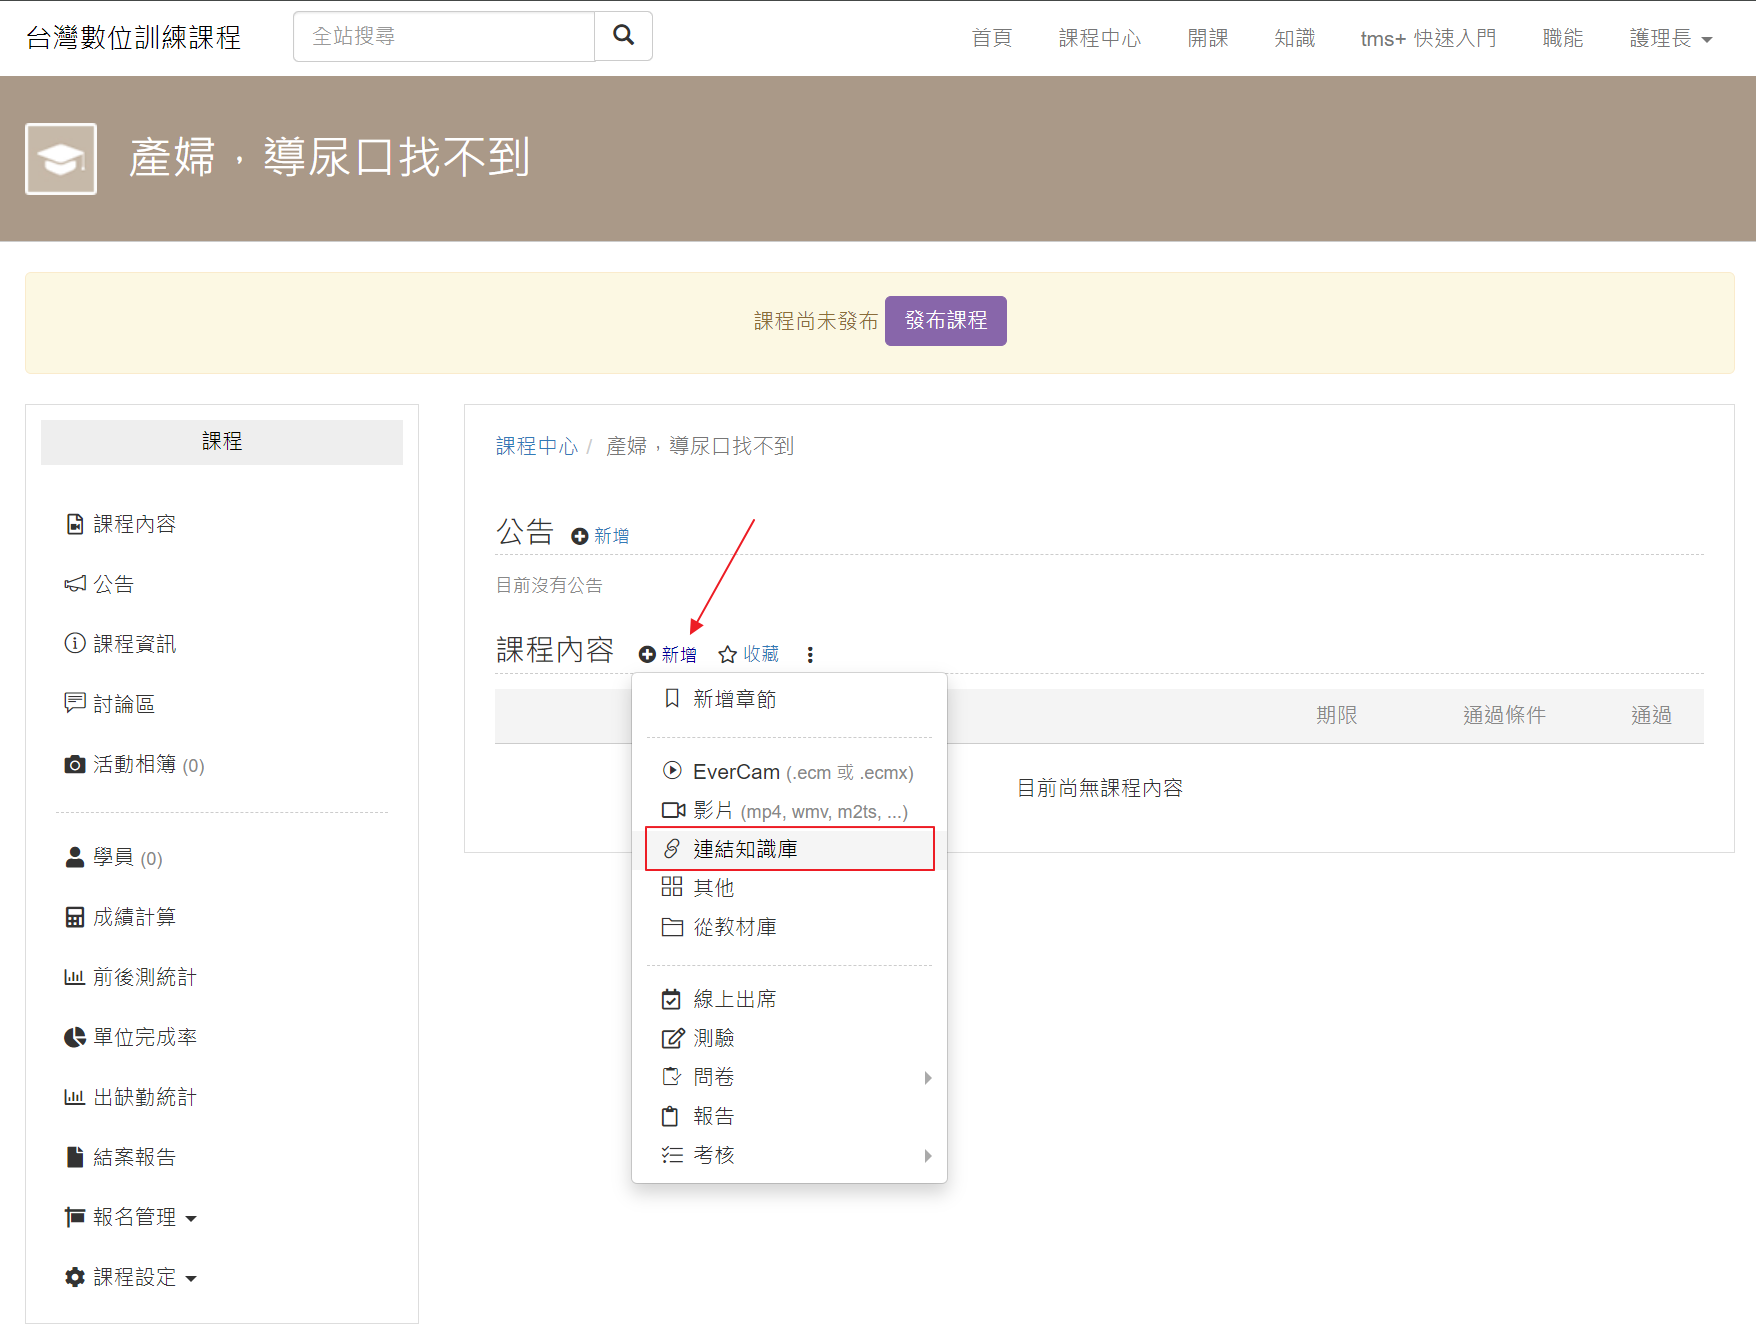The width and height of the screenshot is (1756, 1340).
Task: Click the bar chart icon for 前後測統計
Action: [x=75, y=977]
